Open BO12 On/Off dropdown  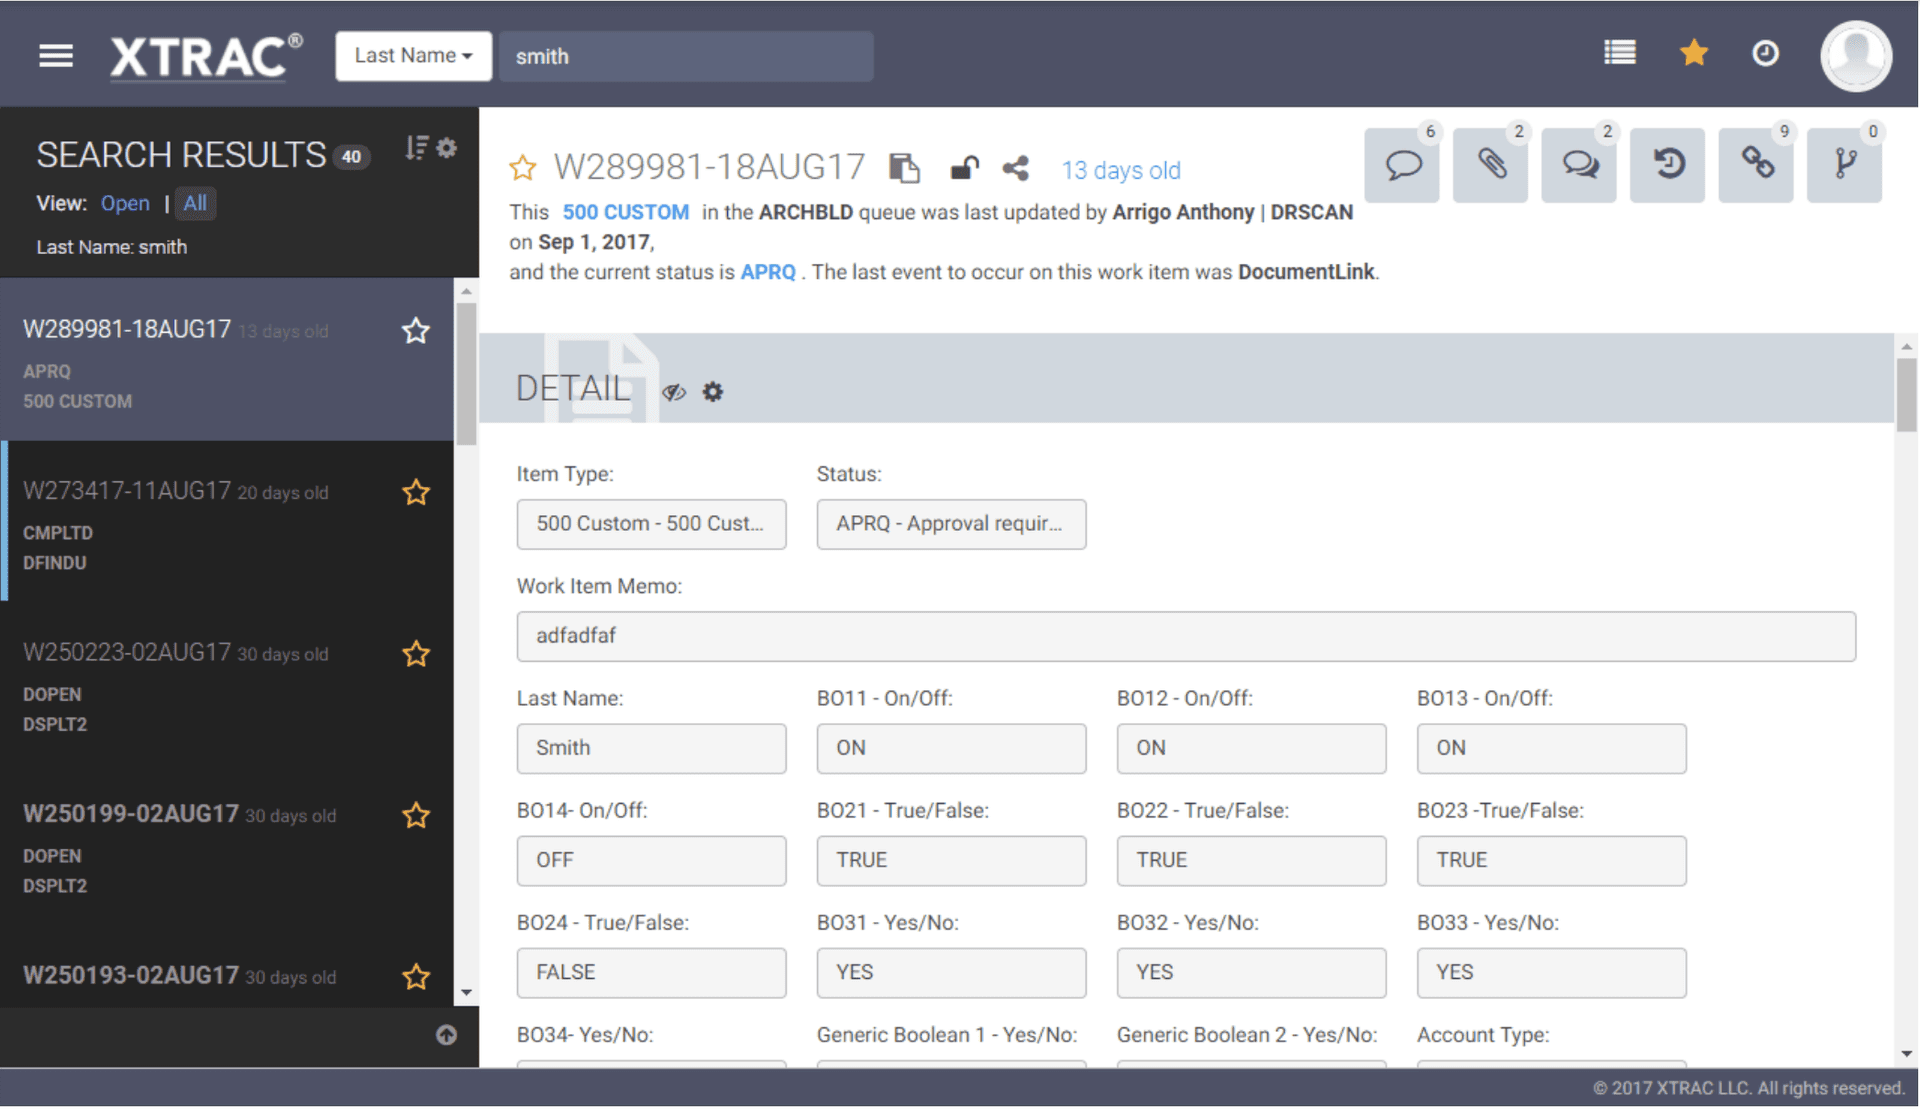pyautogui.click(x=1251, y=748)
